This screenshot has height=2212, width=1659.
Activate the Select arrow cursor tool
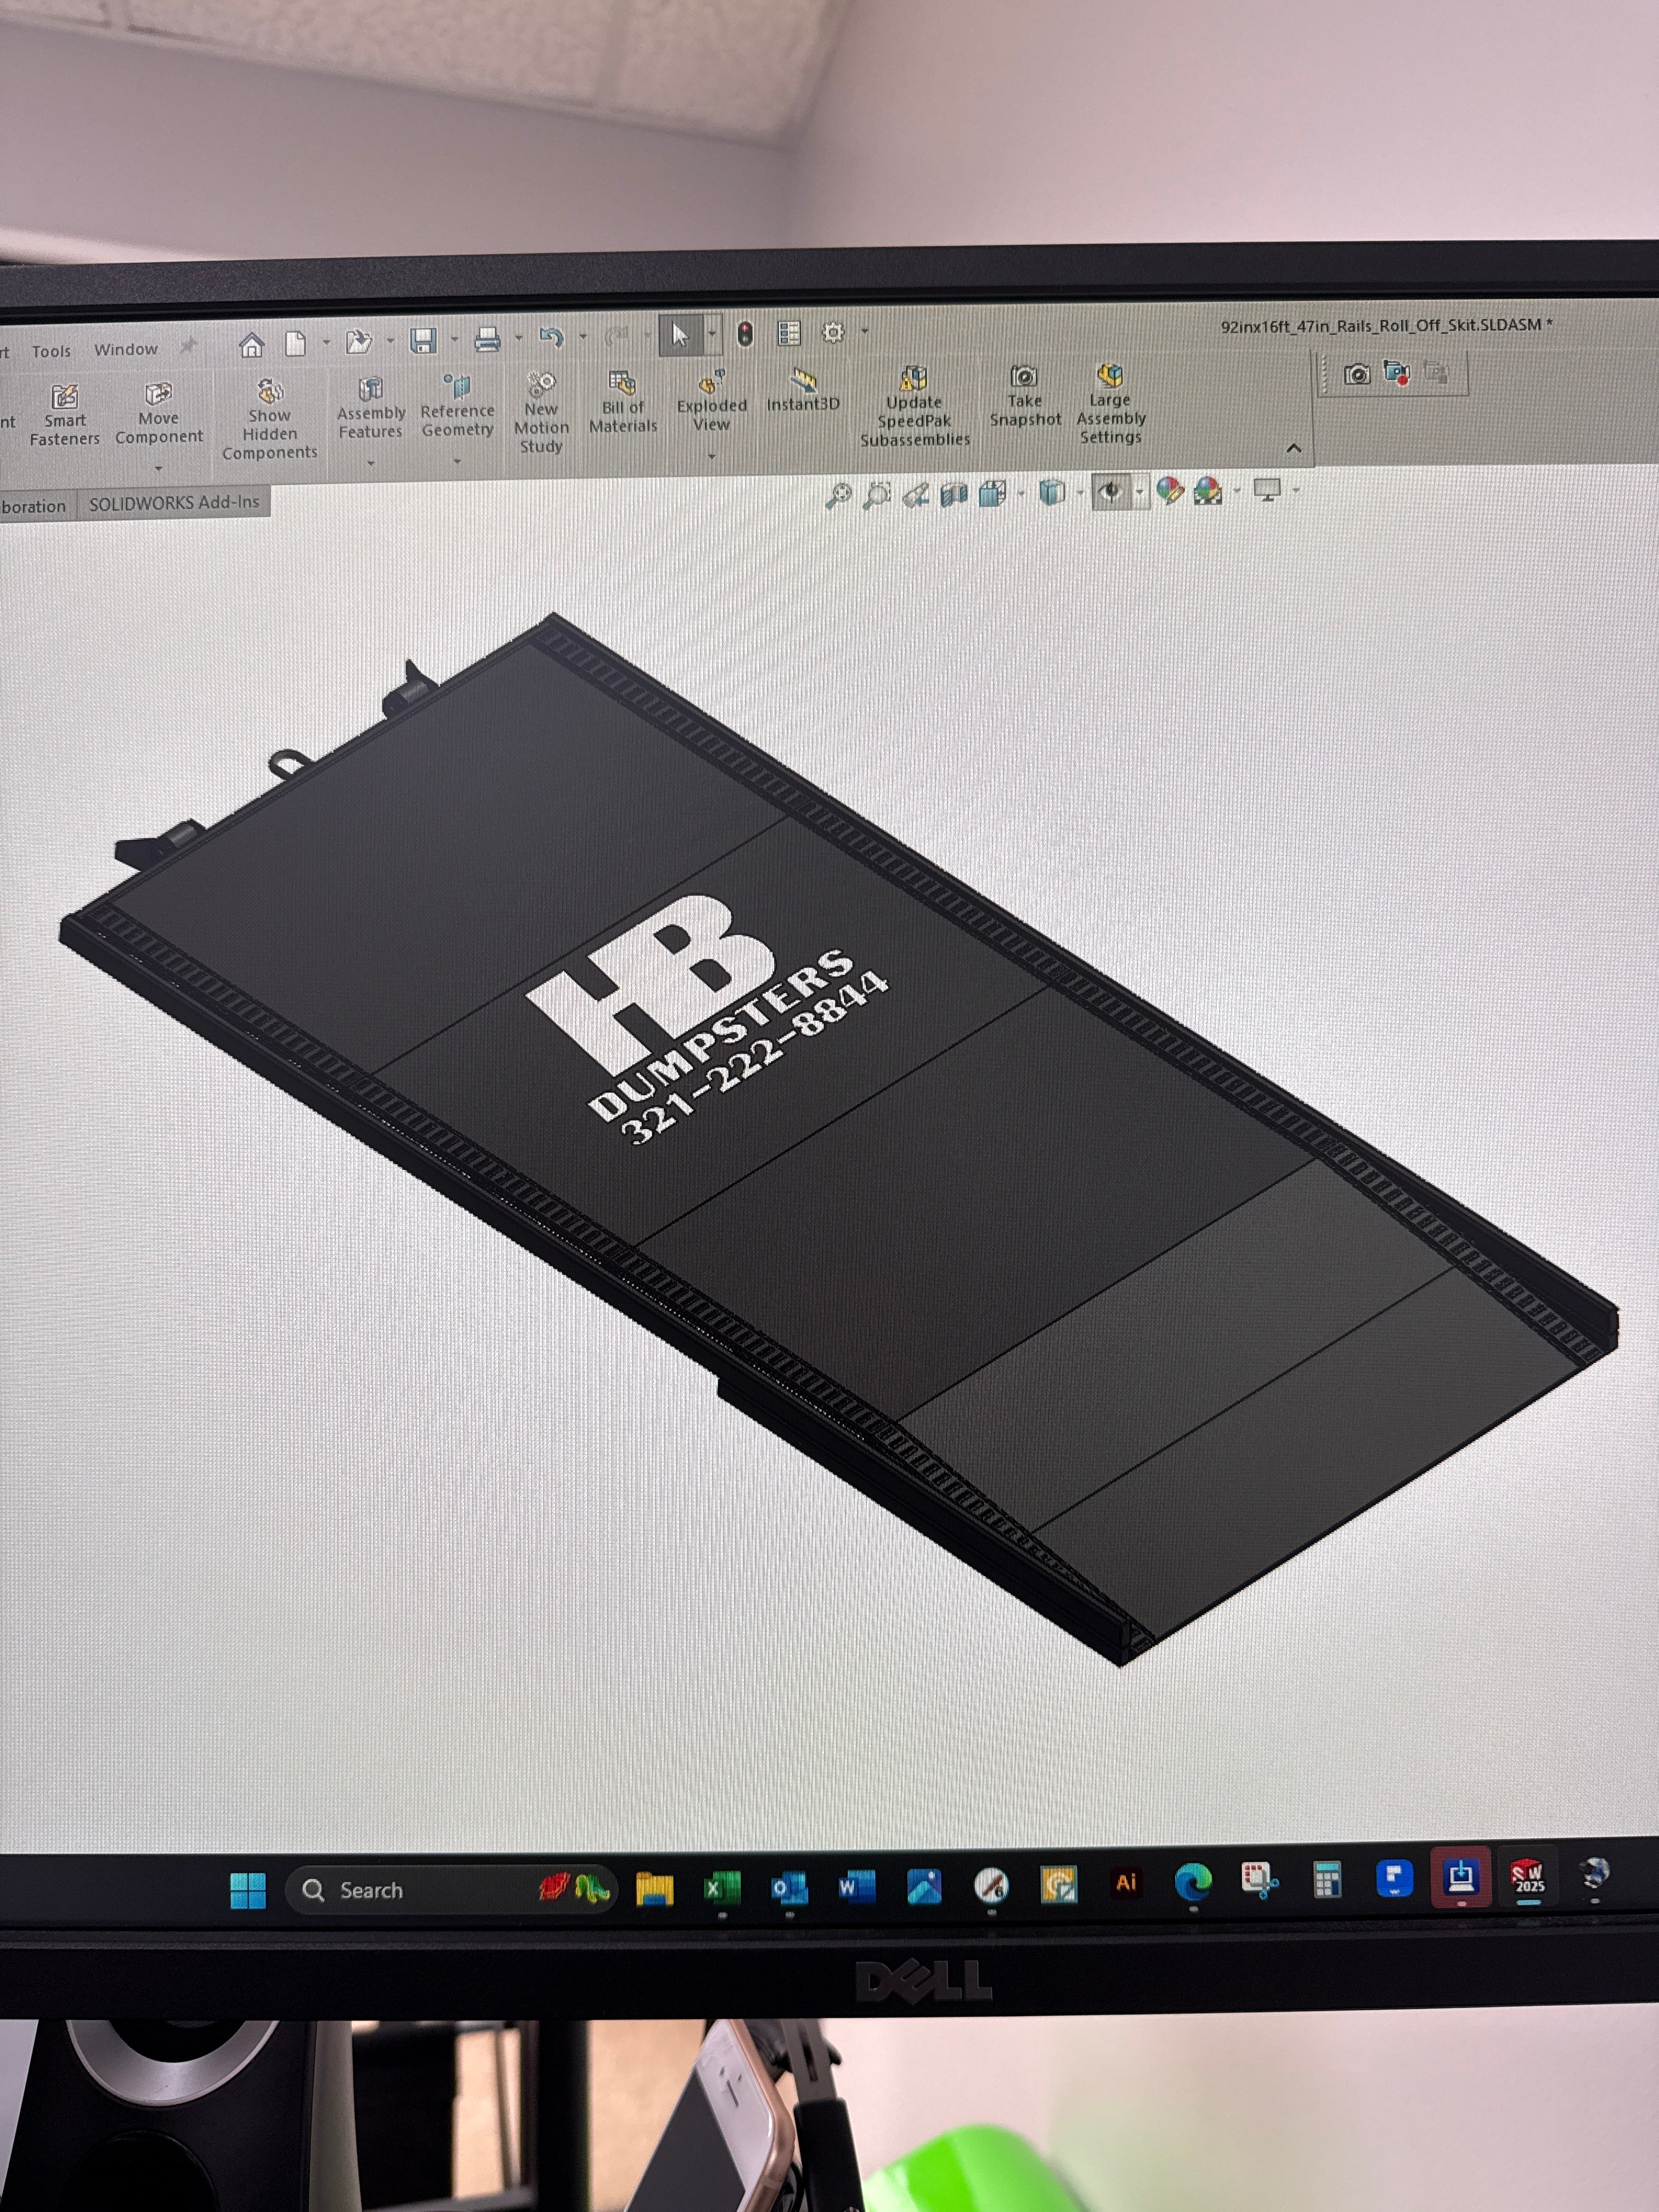(680, 336)
